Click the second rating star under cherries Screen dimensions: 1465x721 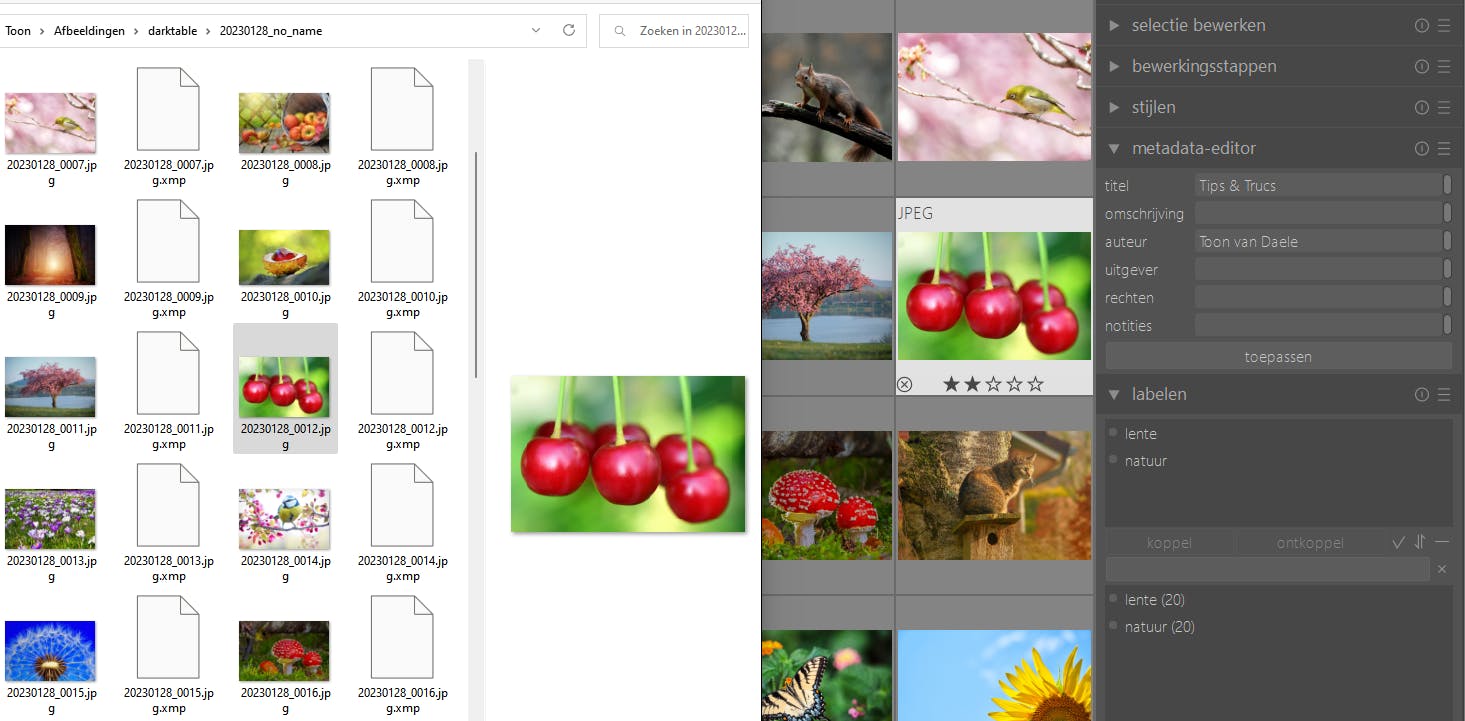(x=973, y=384)
